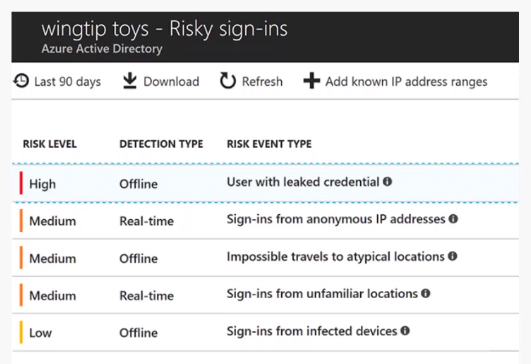Screen dimensions: 531x364
Task: Click the circular Refresh icon
Action: click(228, 81)
